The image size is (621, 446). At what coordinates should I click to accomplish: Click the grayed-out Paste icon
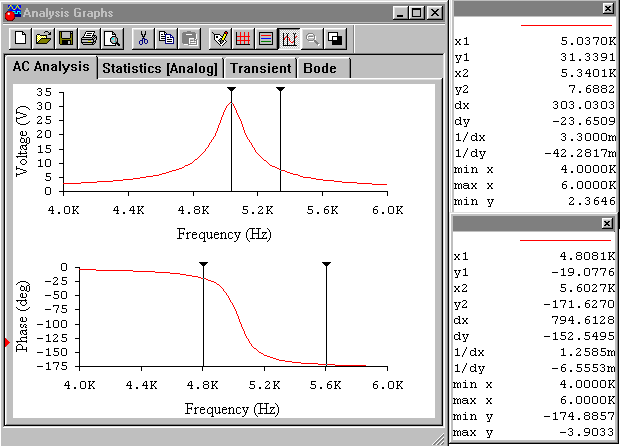[189, 38]
